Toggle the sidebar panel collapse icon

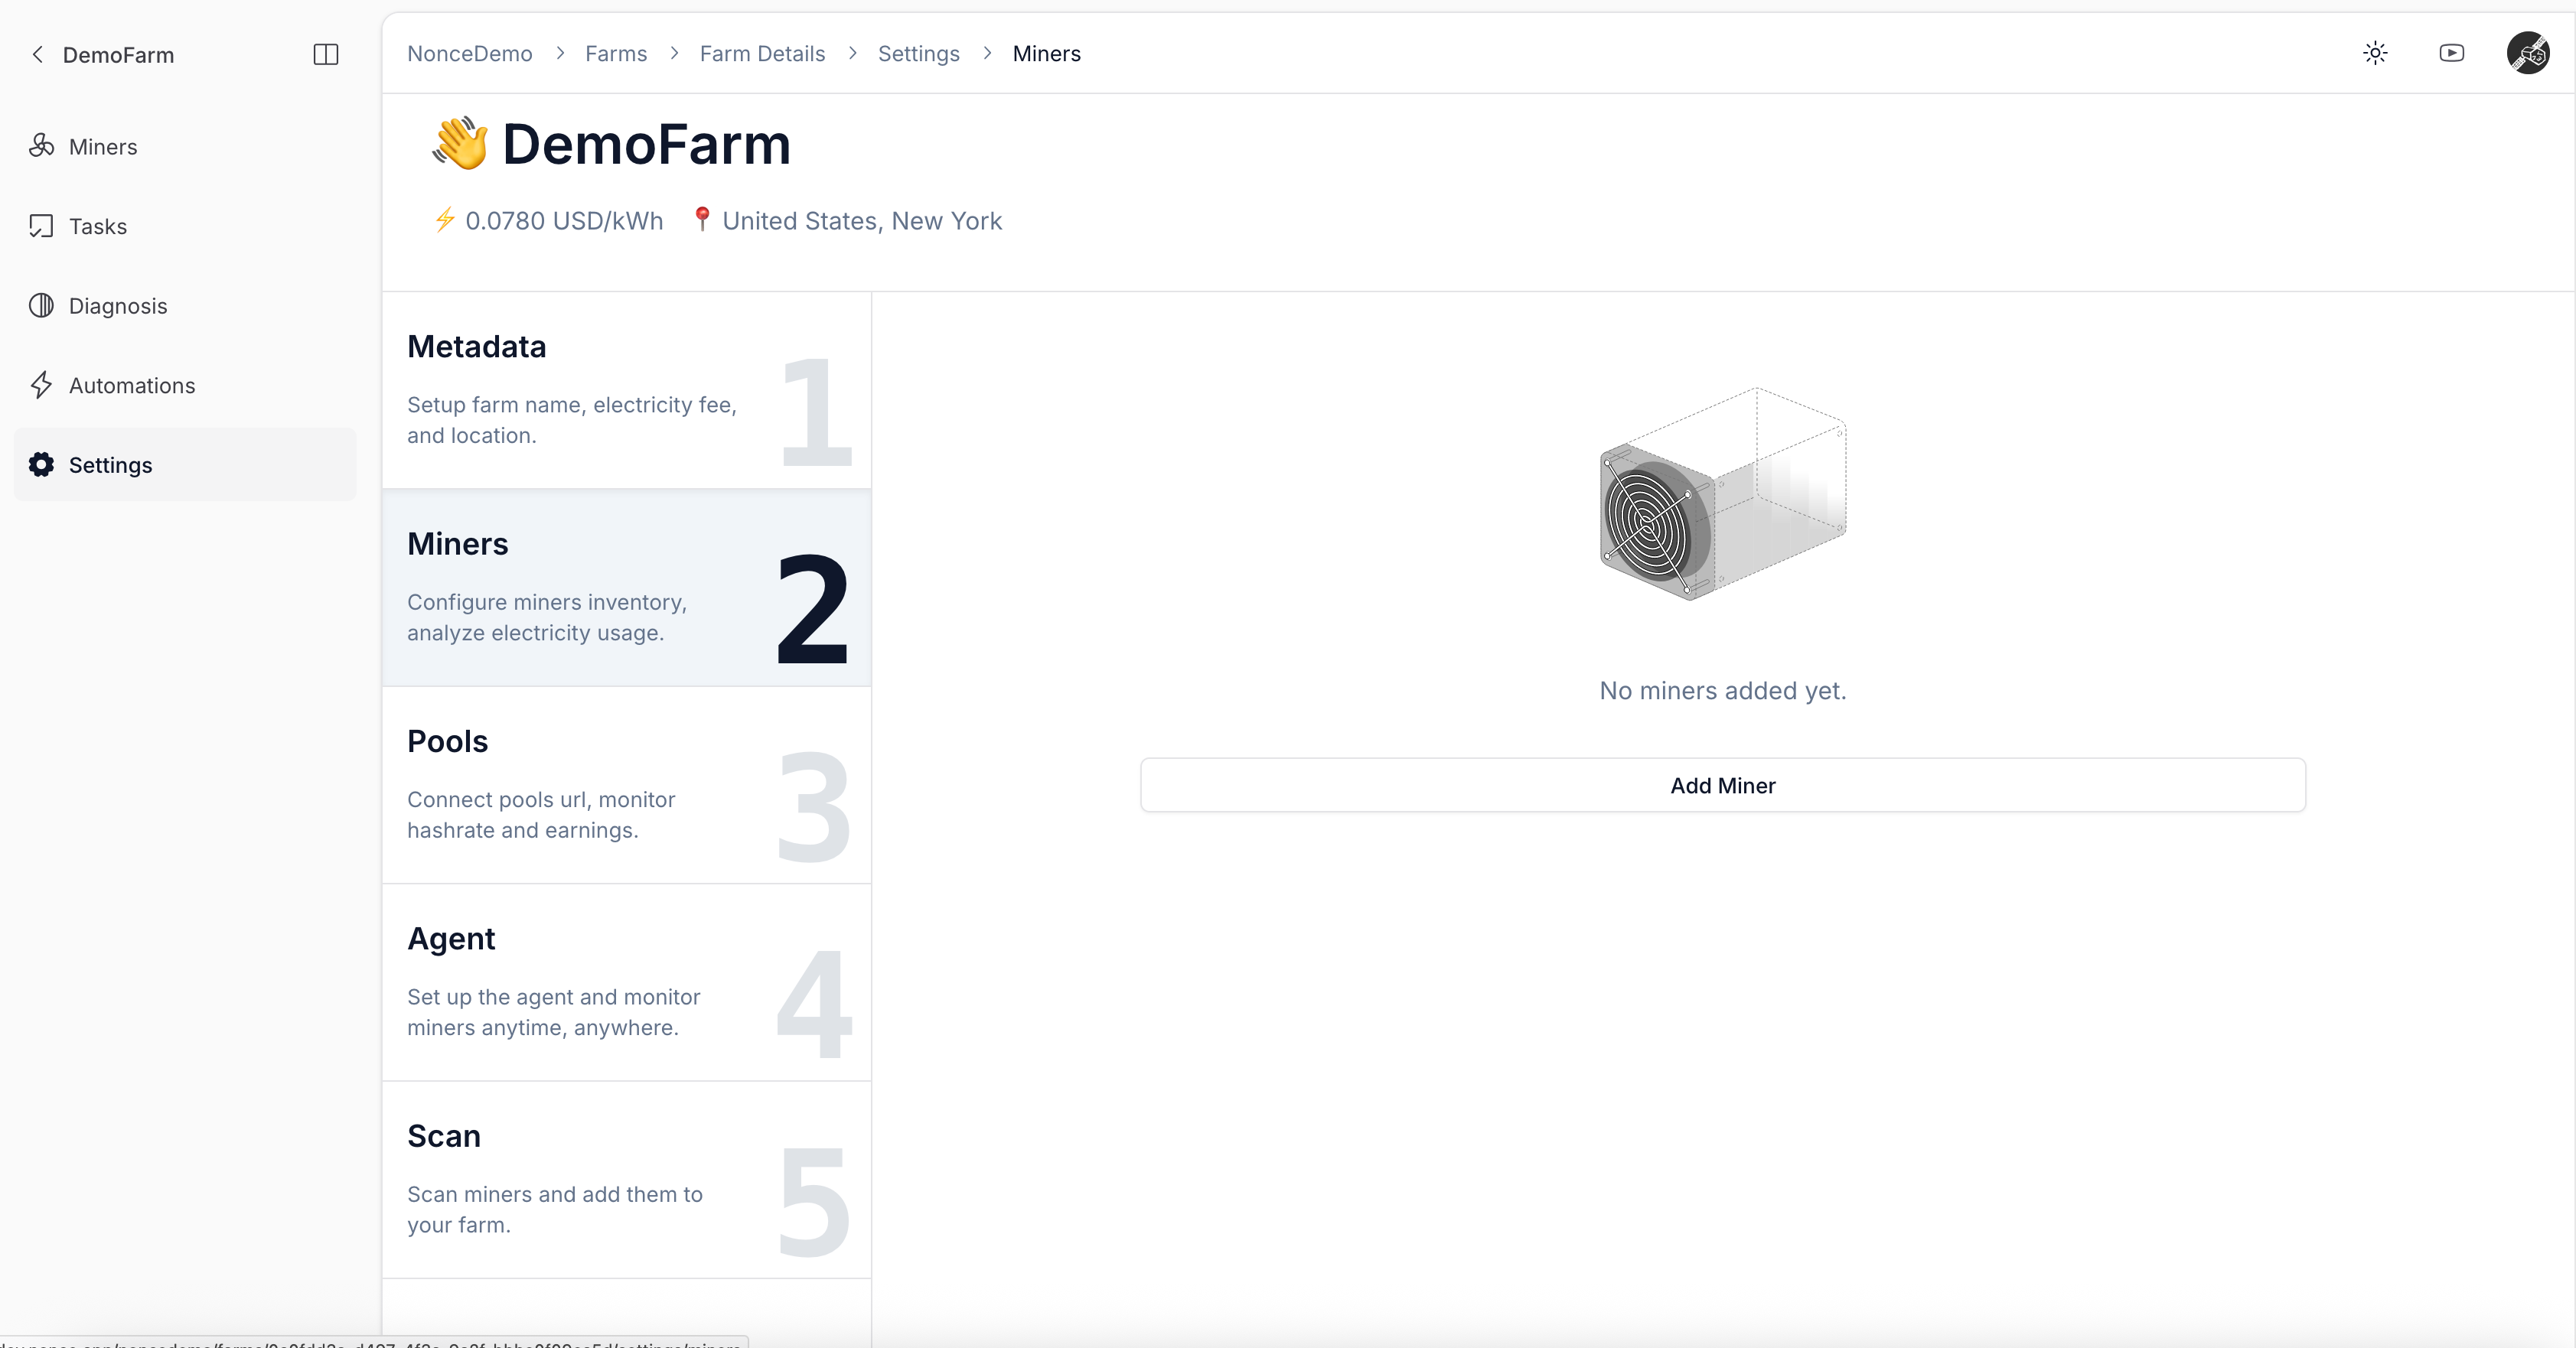click(x=326, y=54)
